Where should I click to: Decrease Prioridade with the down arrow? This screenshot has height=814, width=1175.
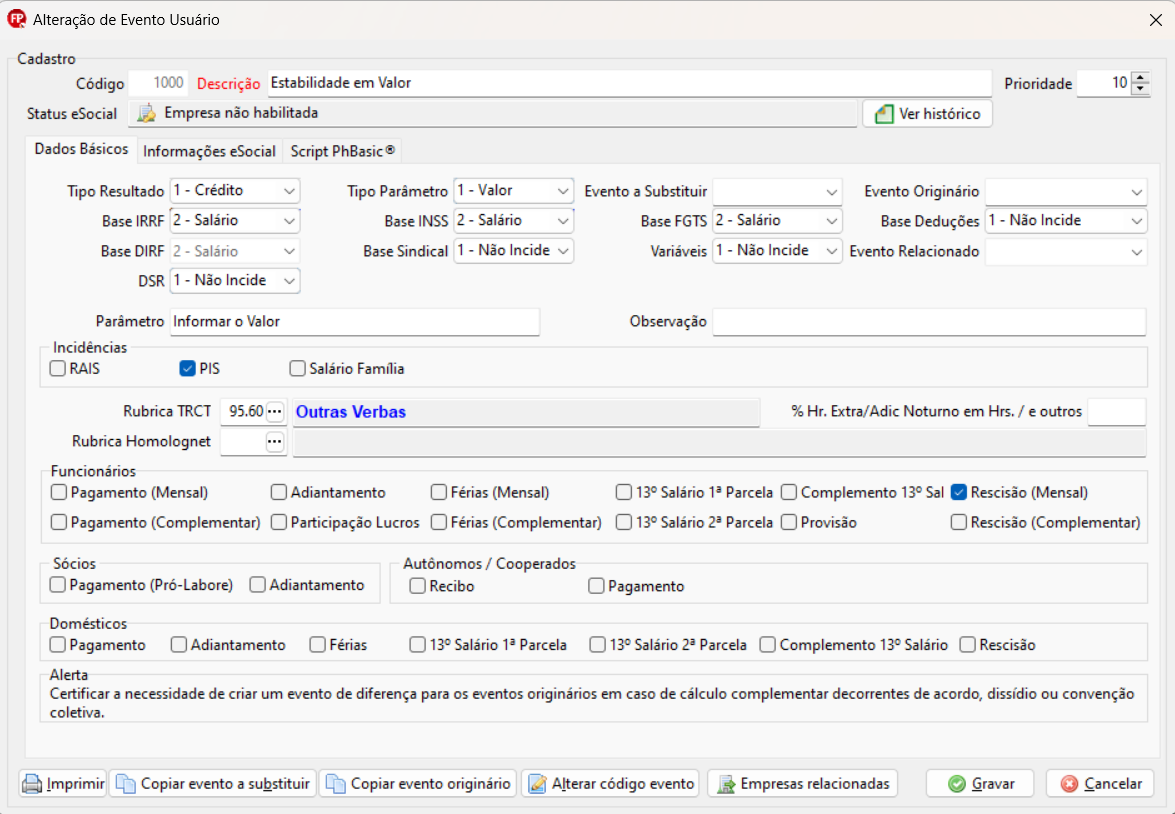[1140, 88]
